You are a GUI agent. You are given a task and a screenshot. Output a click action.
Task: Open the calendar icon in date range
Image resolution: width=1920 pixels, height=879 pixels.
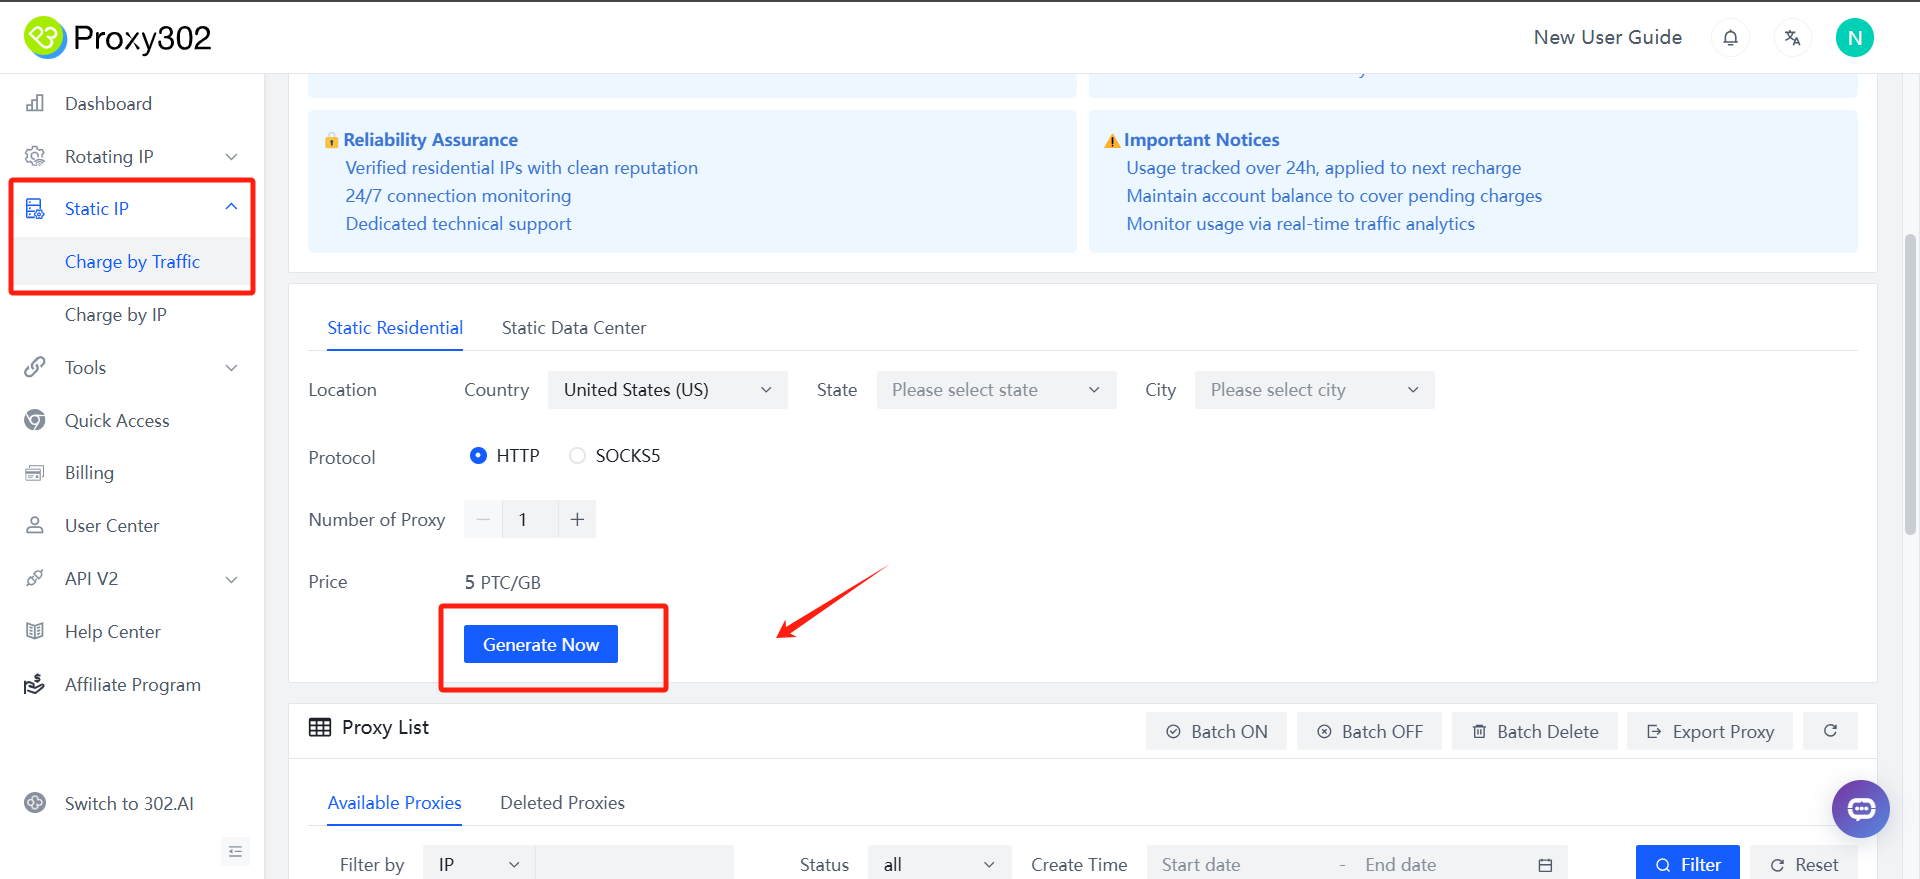(1545, 865)
